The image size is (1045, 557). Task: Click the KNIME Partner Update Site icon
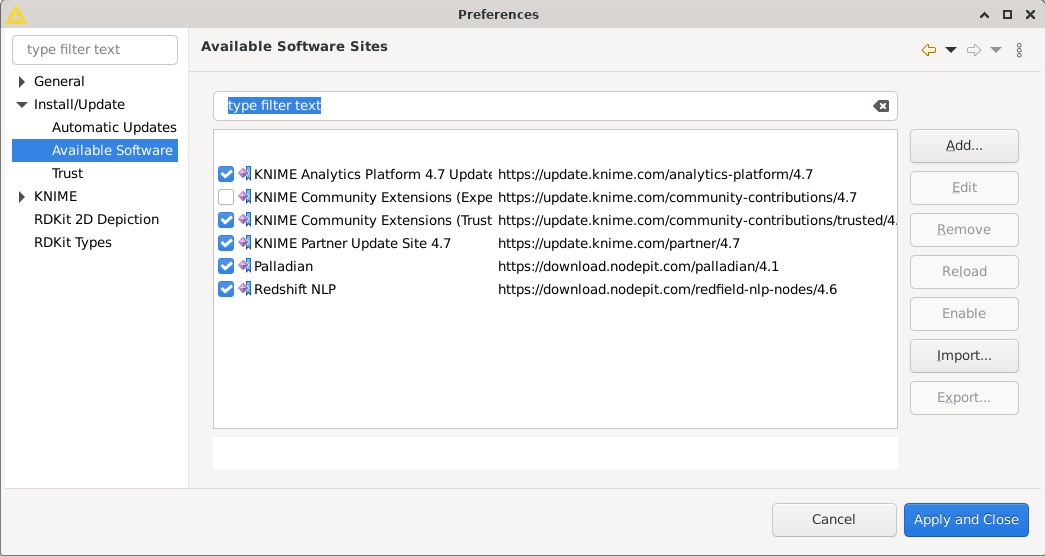(245, 243)
